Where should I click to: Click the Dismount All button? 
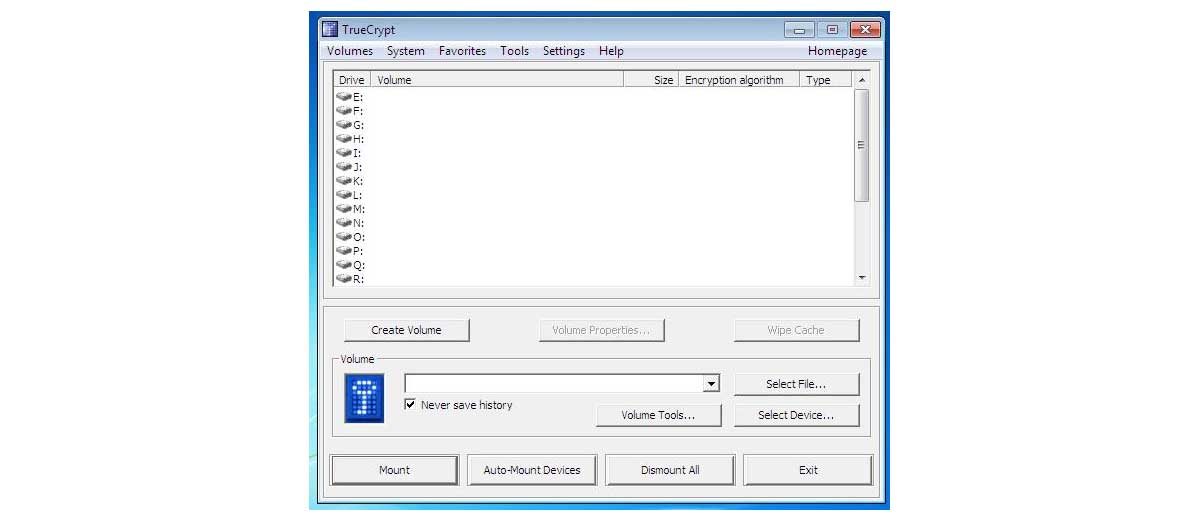tap(670, 470)
